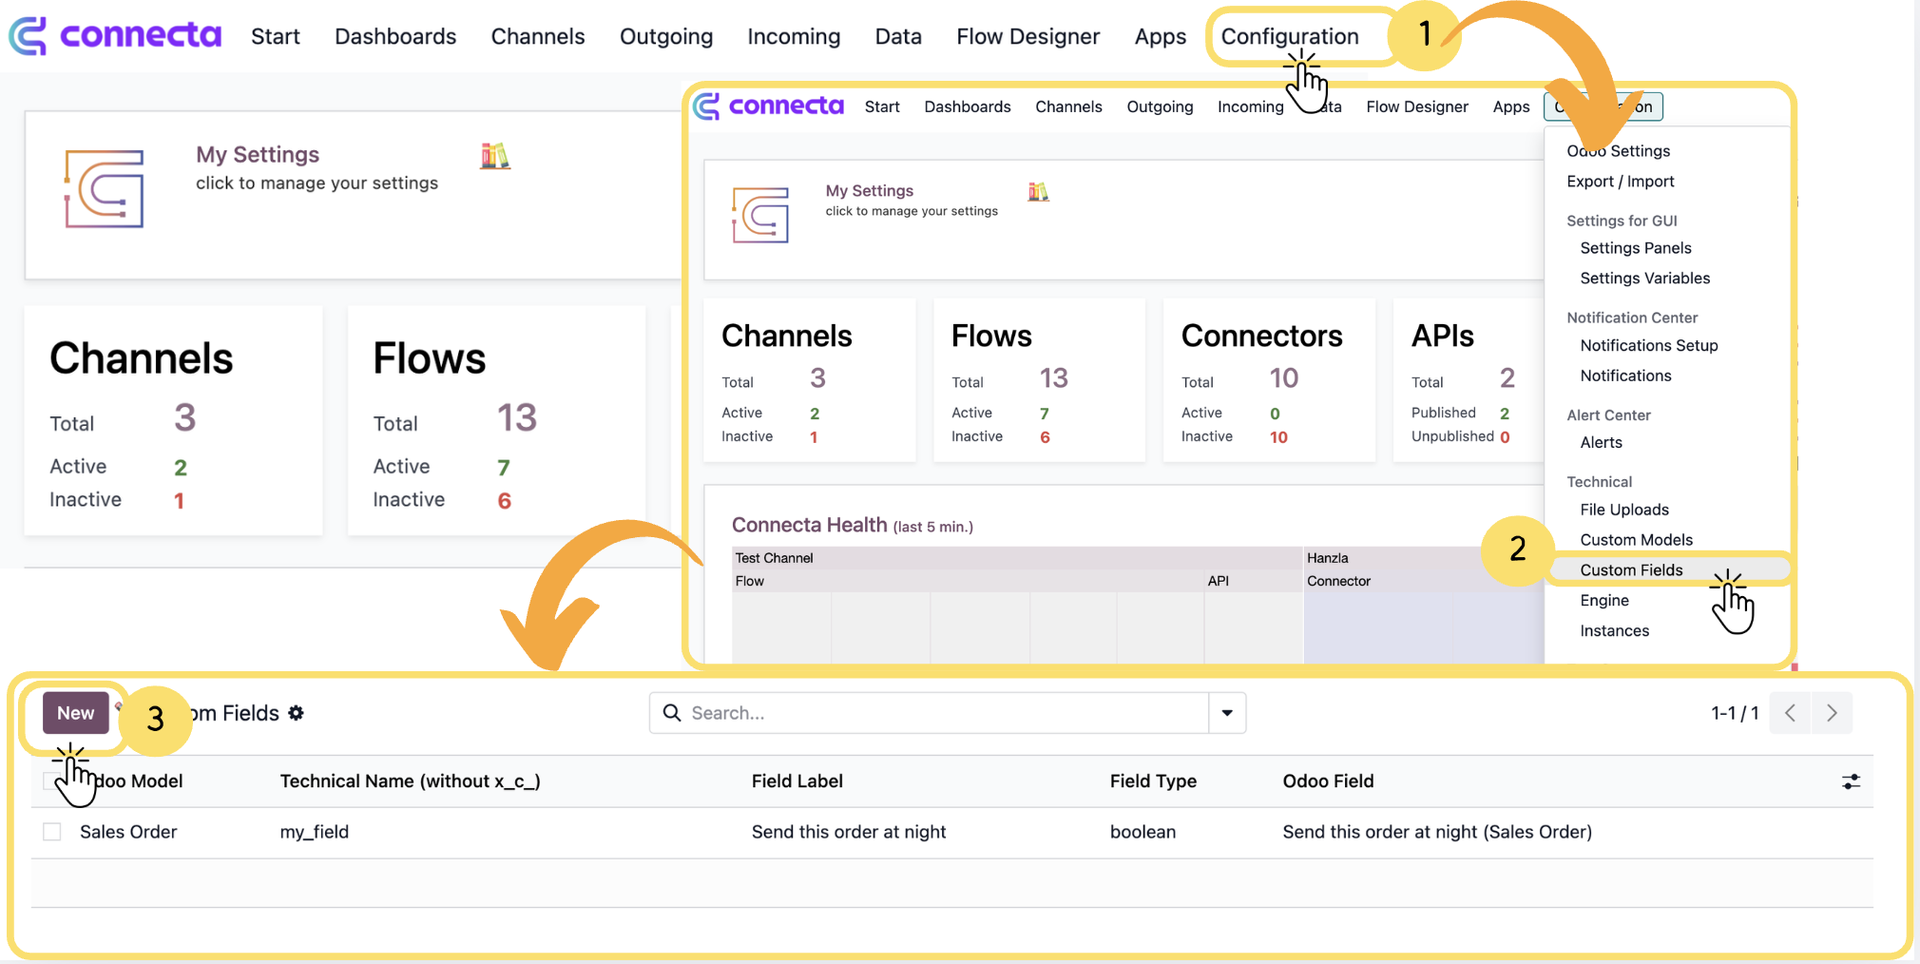
Task: Click the "Connecta Health" panel heading
Action: click(809, 525)
